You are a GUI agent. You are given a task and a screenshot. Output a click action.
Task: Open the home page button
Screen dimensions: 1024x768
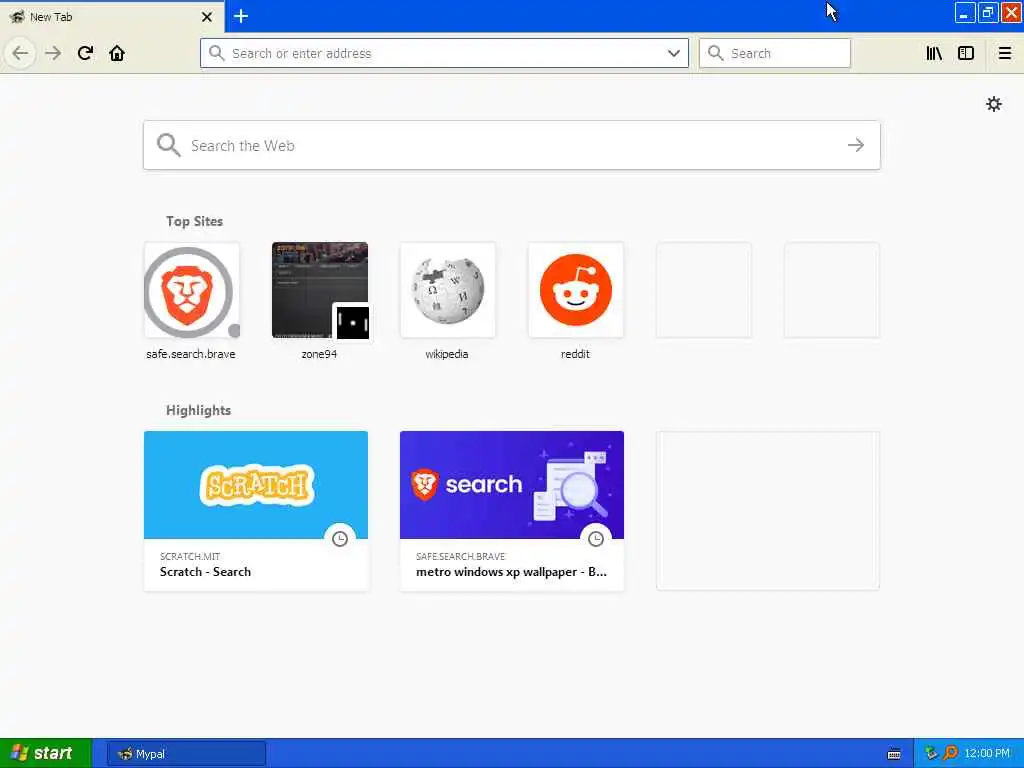(117, 53)
